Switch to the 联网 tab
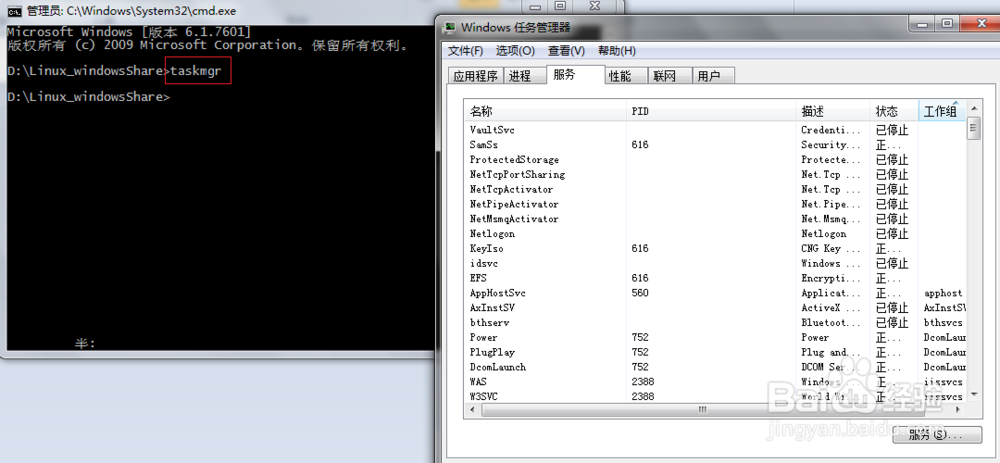The image size is (1000, 463). (x=670, y=76)
